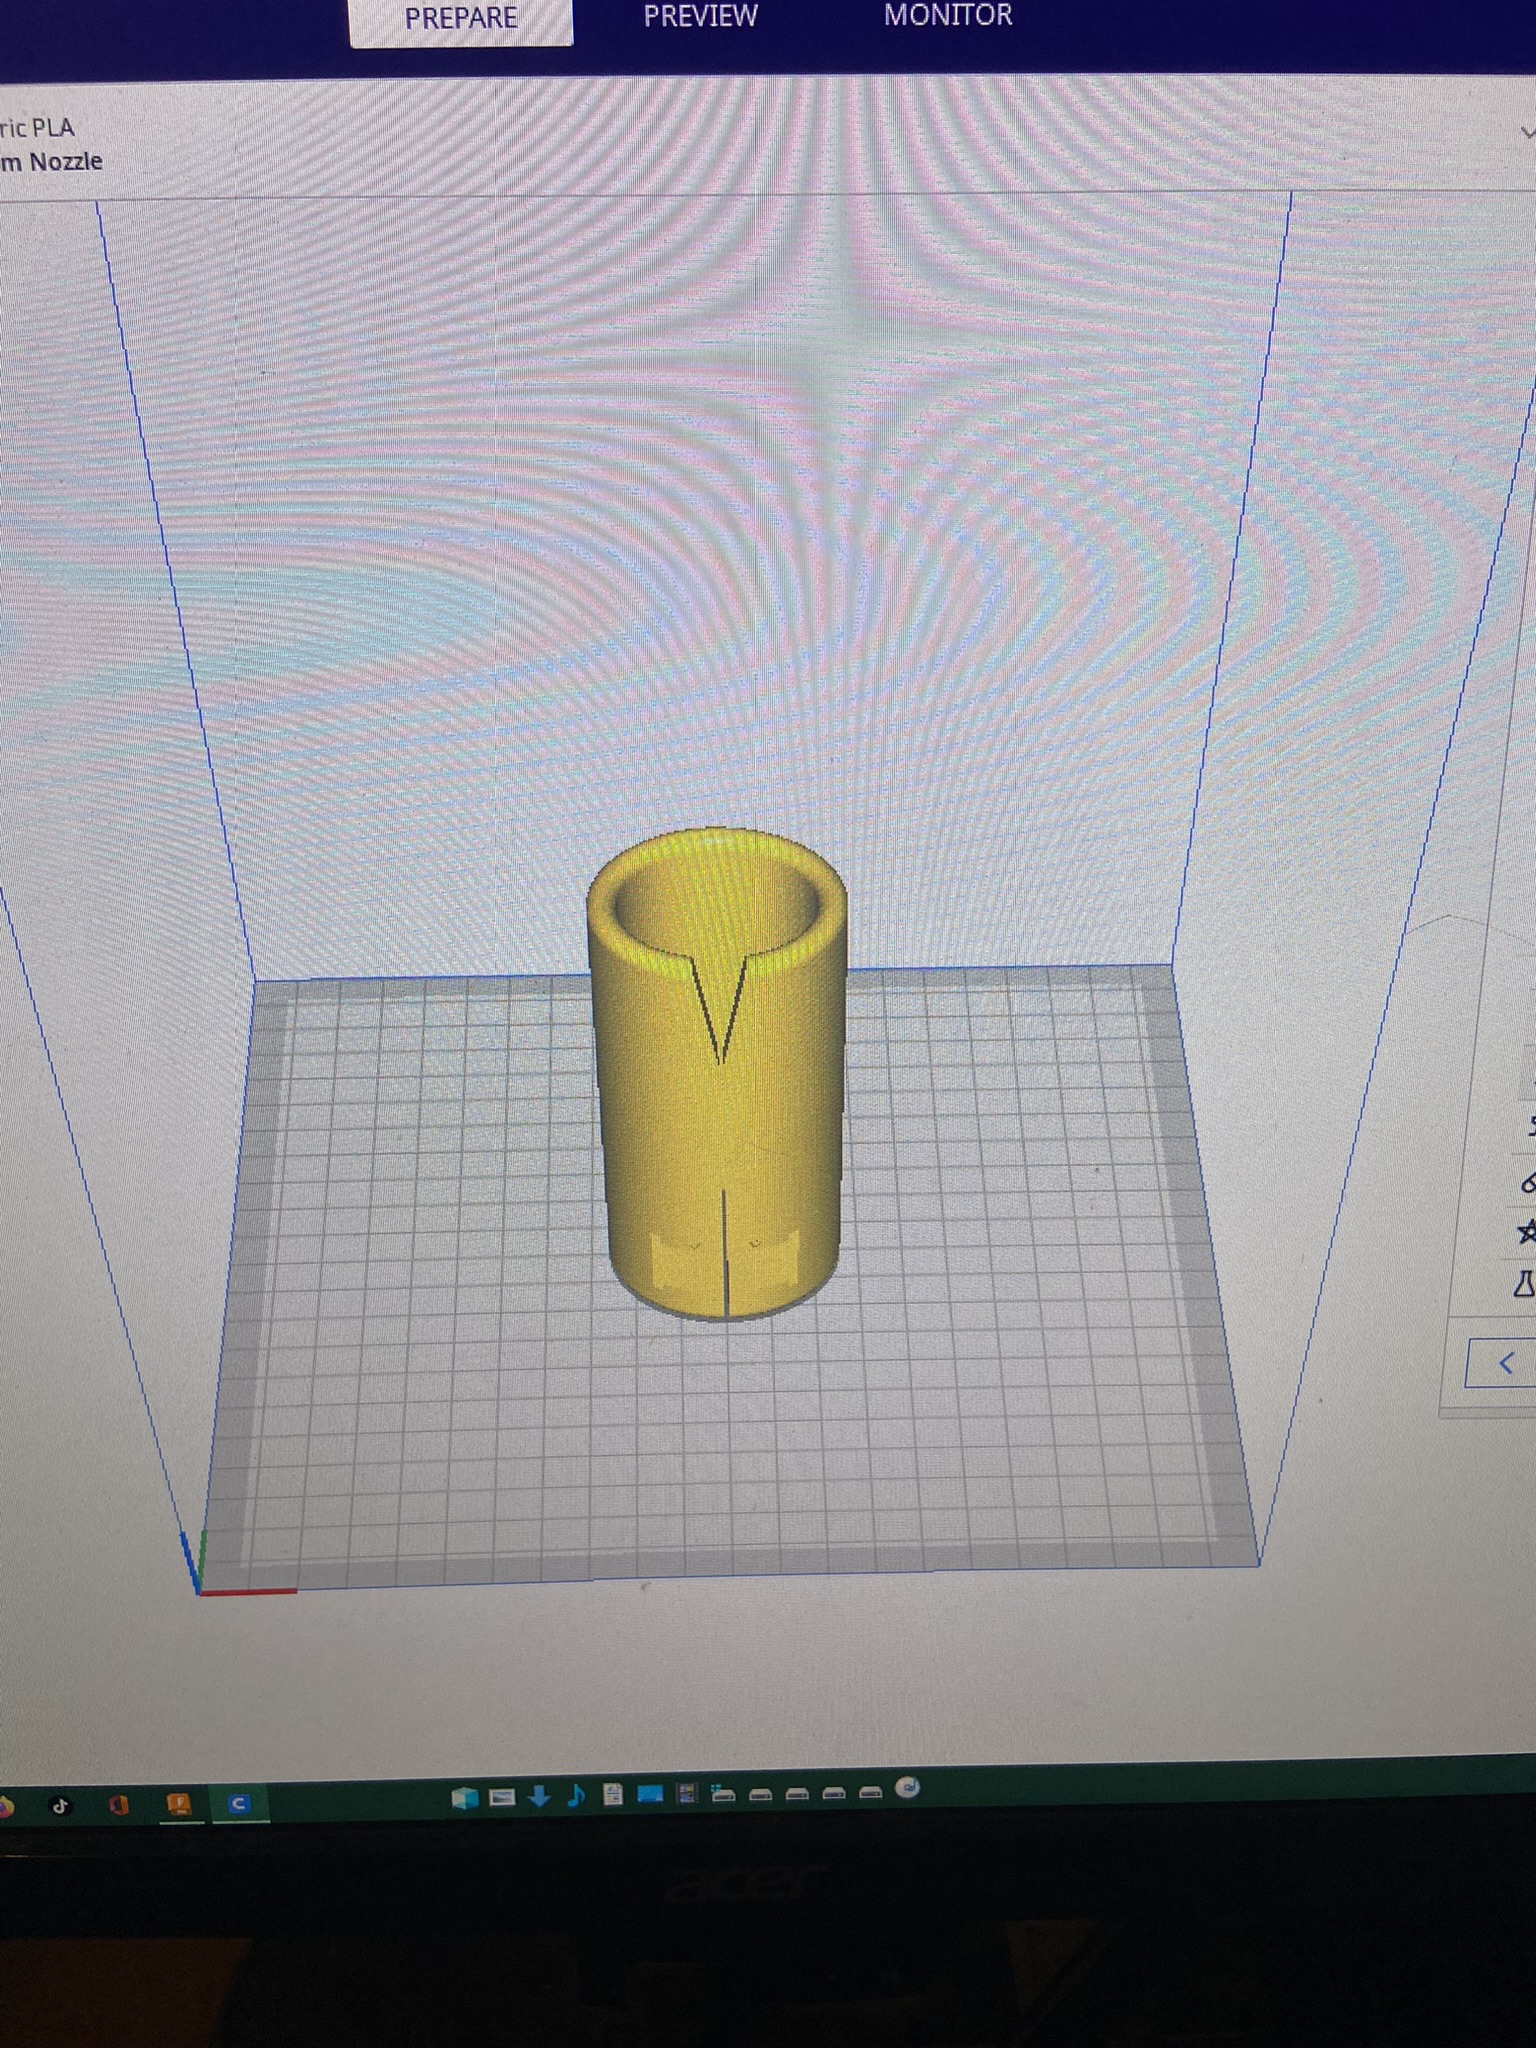Click the 3D Objects cube icon
1536x2048 pixels.
point(464,1798)
